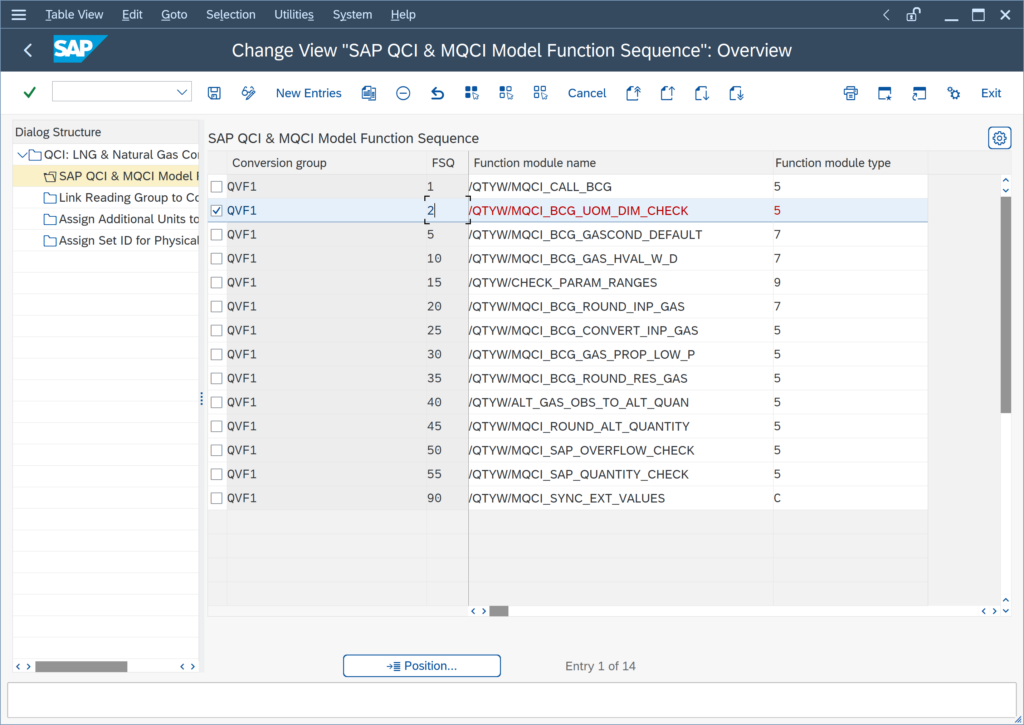The image size is (1024, 725).
Task: Click the Save diskette icon
Action: click(x=214, y=93)
